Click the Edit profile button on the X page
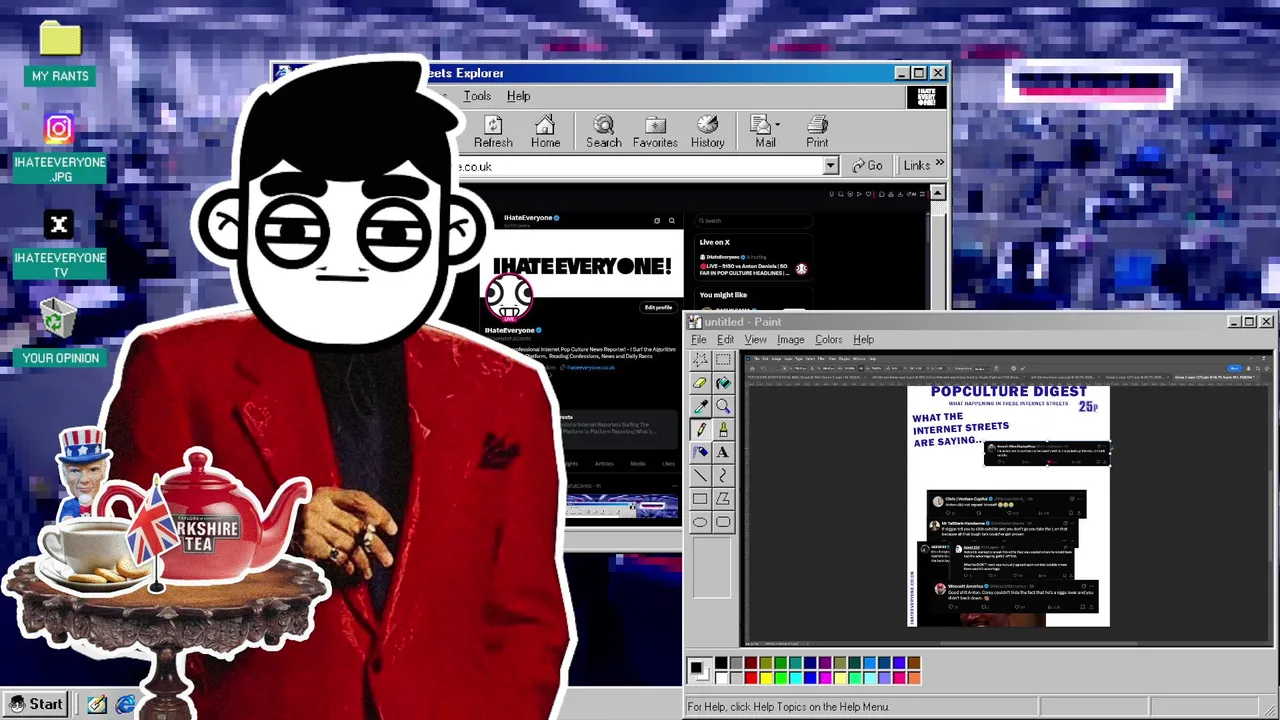The image size is (1280, 720). click(x=658, y=307)
